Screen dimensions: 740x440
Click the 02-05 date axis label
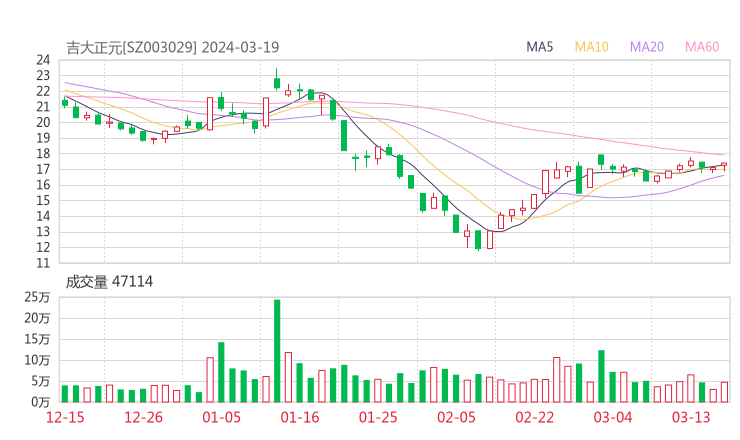point(456,417)
